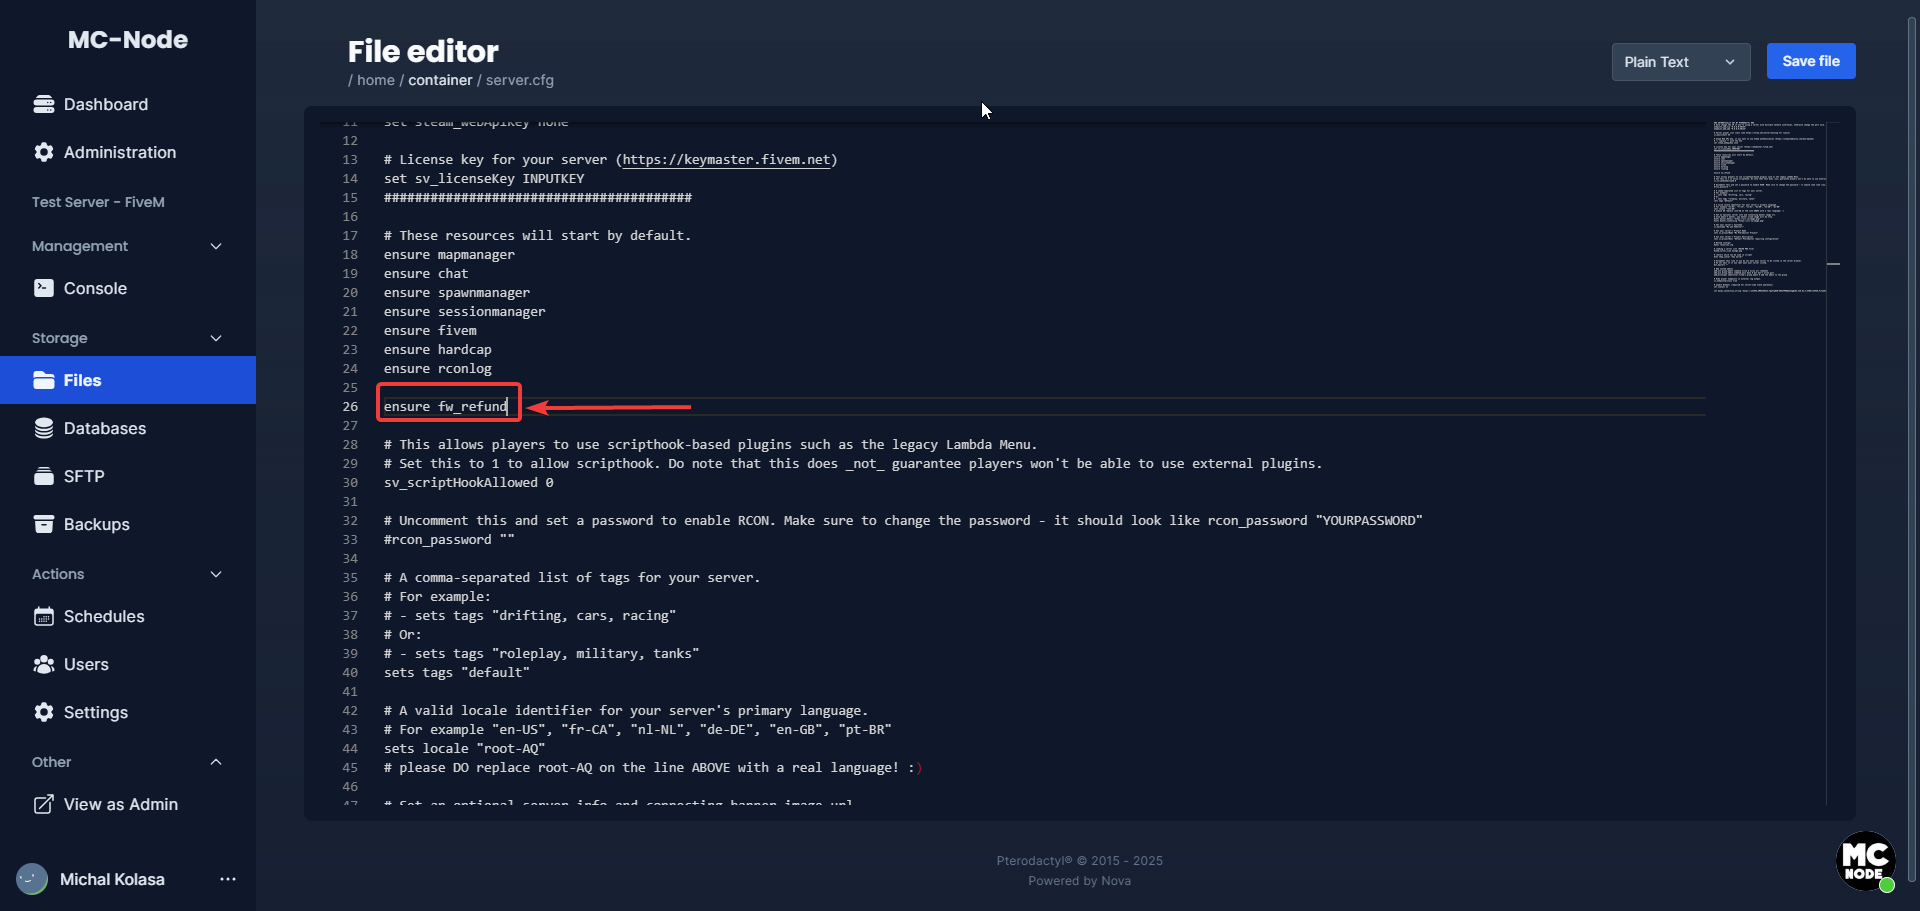Image resolution: width=1920 pixels, height=911 pixels.
Task: Click the MC-Node logo title
Action: tap(128, 39)
